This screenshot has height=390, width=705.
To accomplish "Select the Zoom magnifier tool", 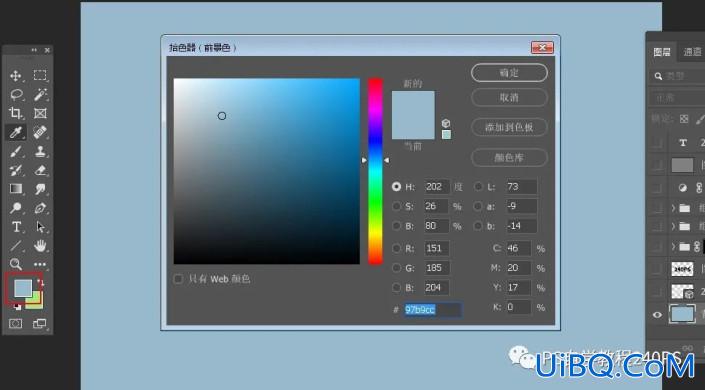I will (16, 264).
